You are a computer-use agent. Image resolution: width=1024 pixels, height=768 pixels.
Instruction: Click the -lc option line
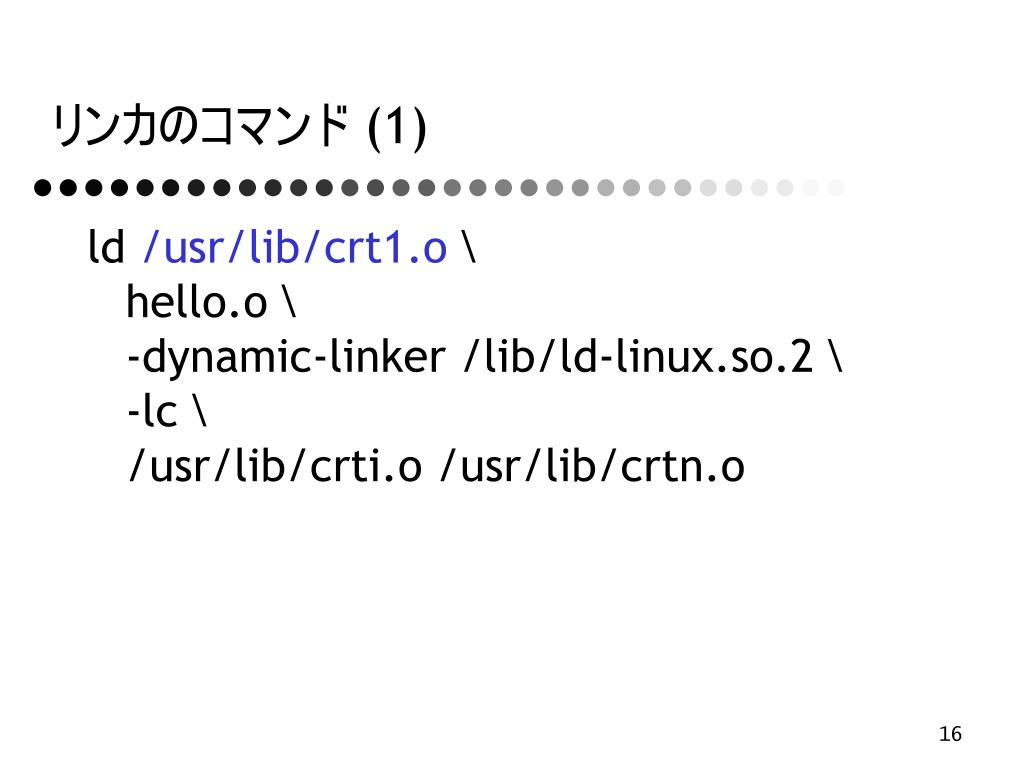[x=167, y=411]
